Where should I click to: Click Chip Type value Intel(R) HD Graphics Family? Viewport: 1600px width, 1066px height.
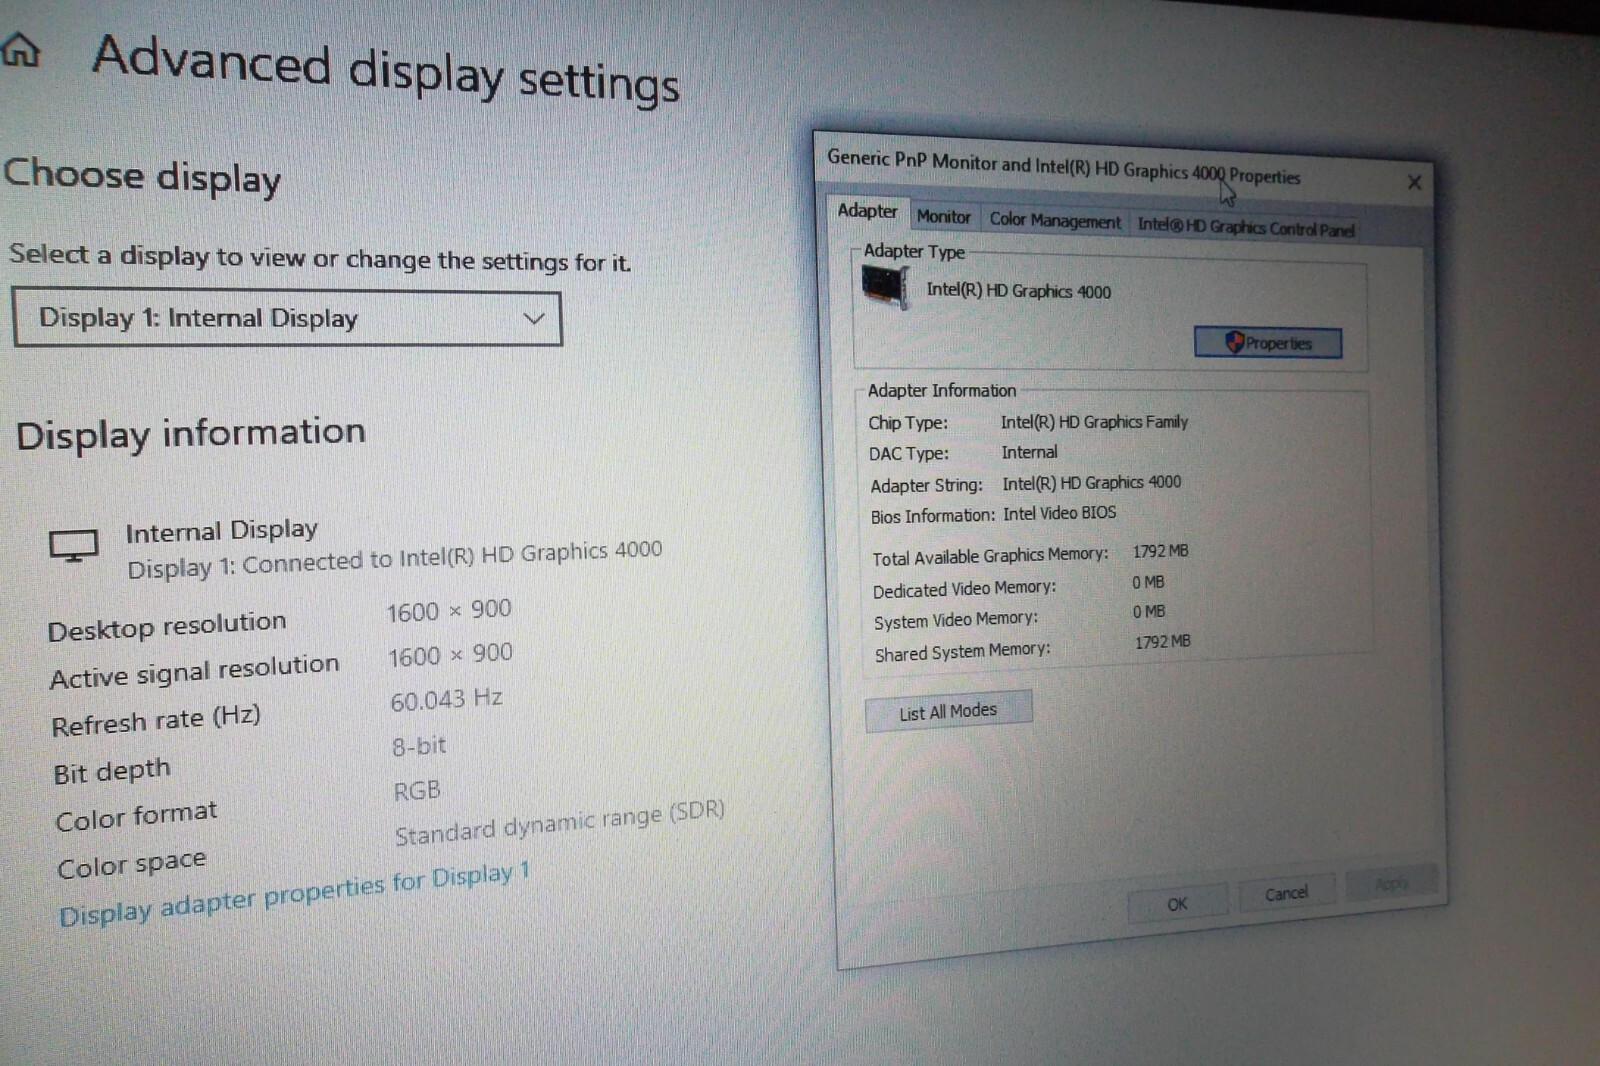click(1094, 422)
